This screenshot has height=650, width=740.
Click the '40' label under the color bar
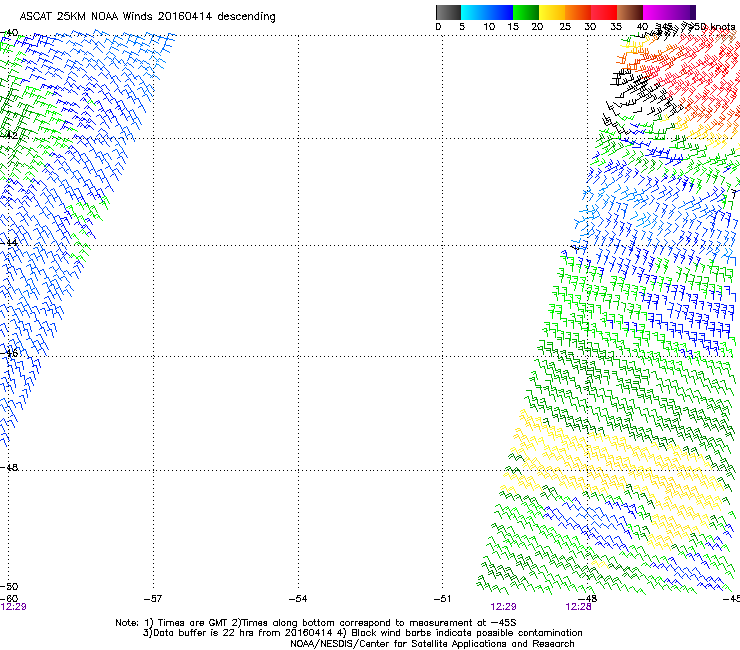(x=642, y=27)
